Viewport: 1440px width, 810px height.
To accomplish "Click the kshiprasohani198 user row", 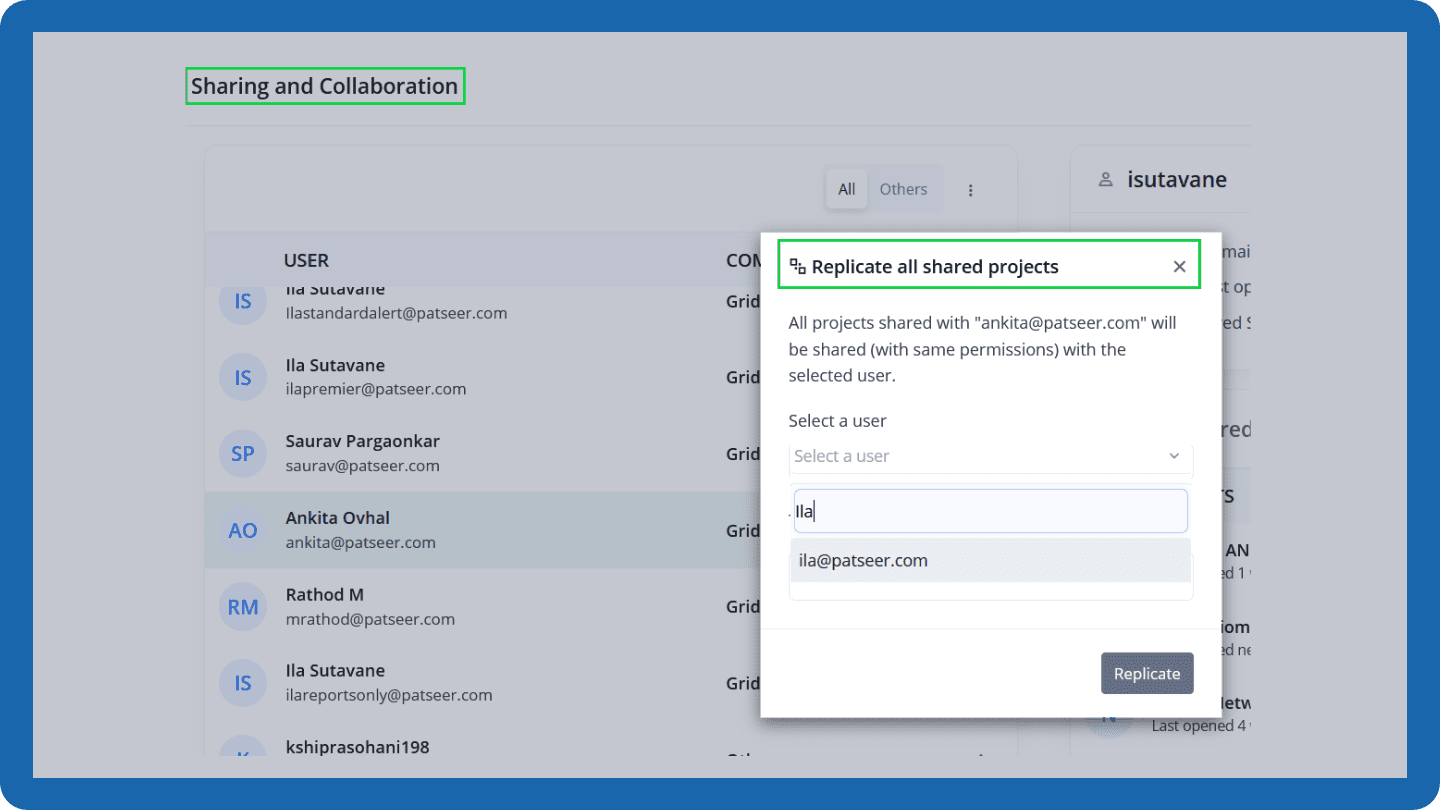I will (x=482, y=746).
